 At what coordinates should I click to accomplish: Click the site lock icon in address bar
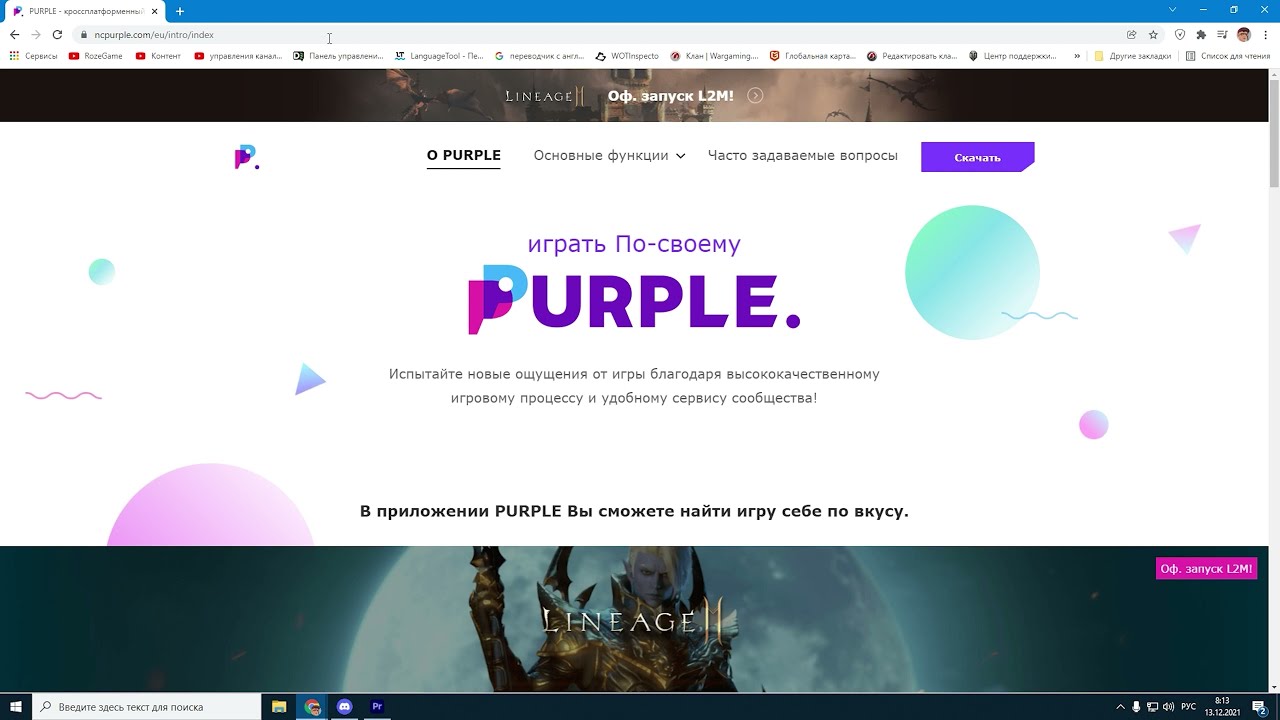click(84, 35)
